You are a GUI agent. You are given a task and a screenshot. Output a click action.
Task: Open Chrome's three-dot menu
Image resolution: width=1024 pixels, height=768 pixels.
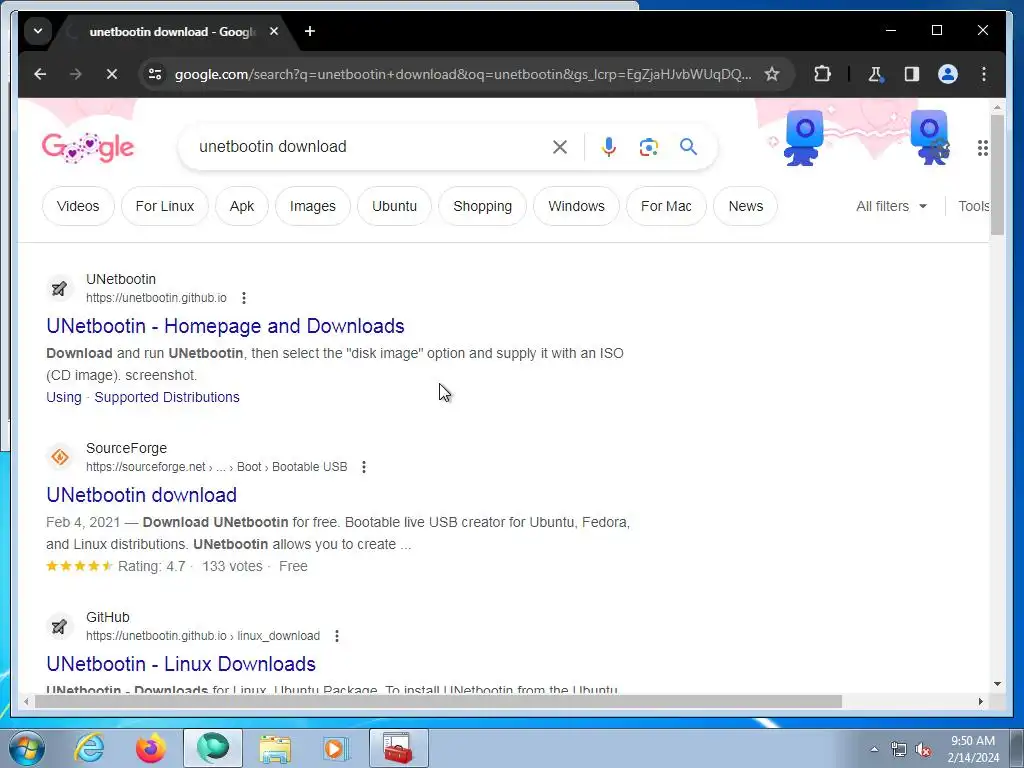(x=984, y=74)
